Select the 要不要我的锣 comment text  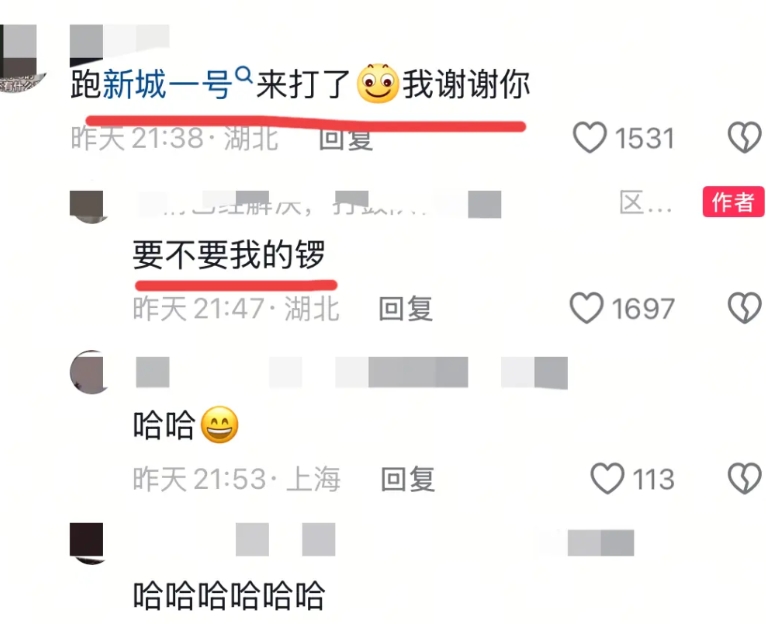tap(229, 255)
